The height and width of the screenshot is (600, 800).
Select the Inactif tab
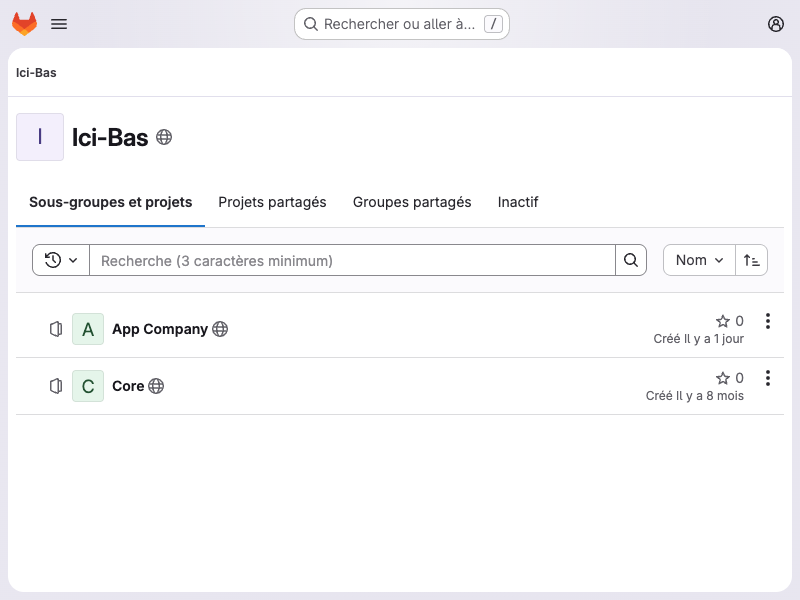[518, 202]
